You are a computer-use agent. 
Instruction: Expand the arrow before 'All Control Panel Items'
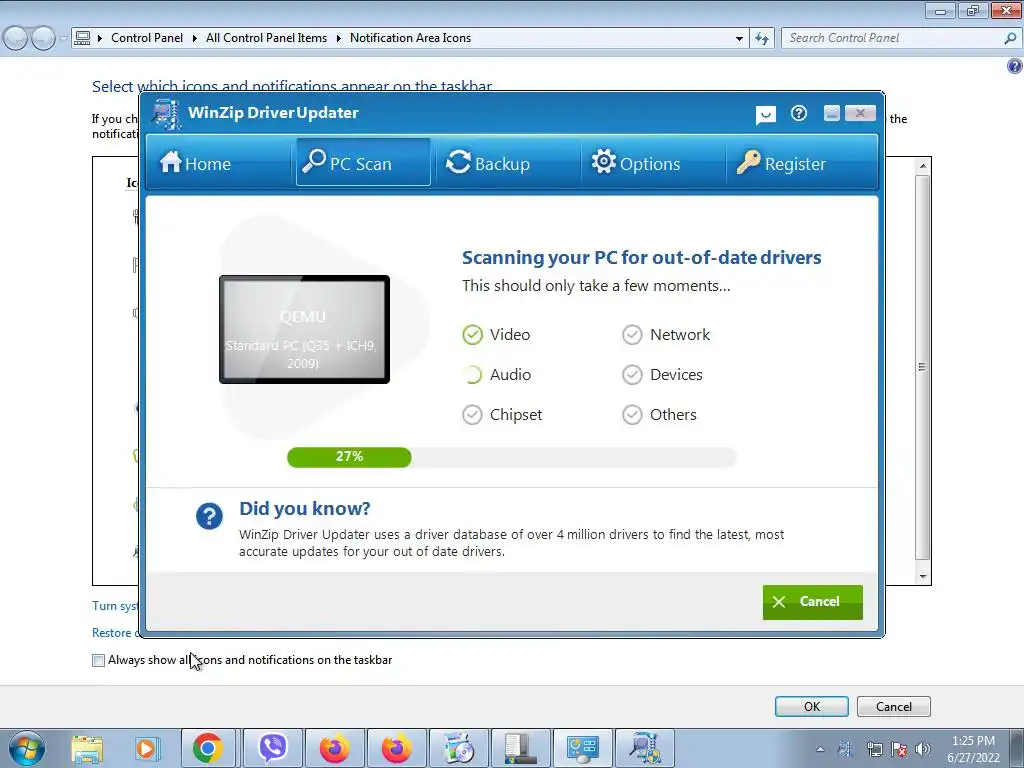point(195,39)
